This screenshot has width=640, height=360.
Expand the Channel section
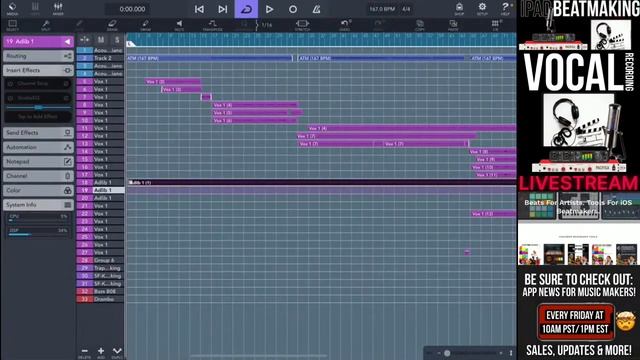pyautogui.click(x=38, y=176)
